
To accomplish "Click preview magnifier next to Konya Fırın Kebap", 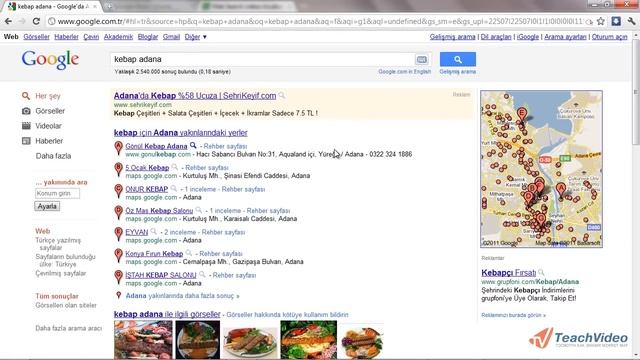I will point(189,253).
